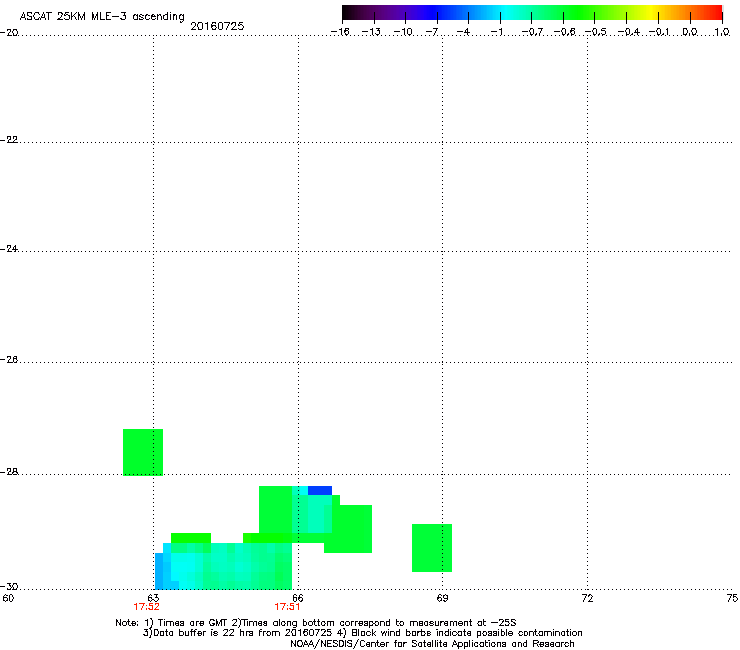Click the red end of the color scale bar
The image size is (740, 650).
coord(714,13)
